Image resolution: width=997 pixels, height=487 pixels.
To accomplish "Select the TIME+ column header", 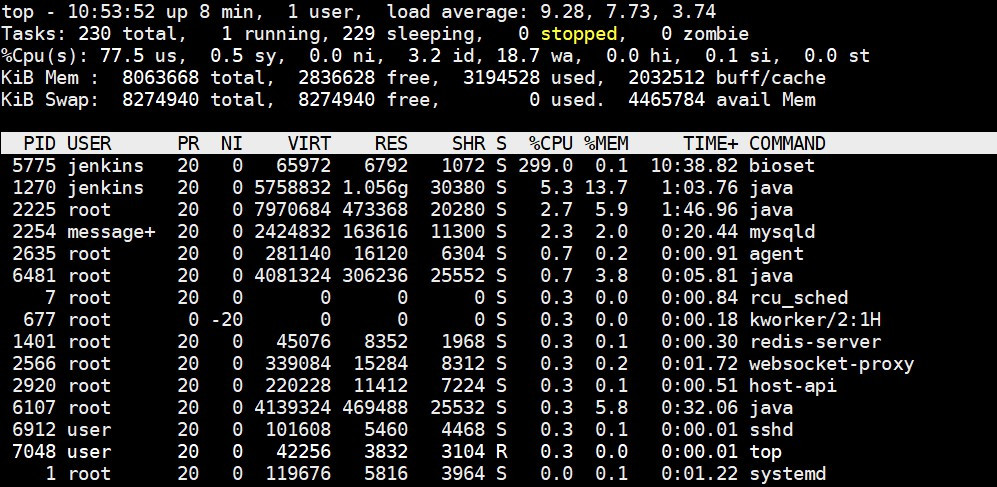I will coord(711,144).
